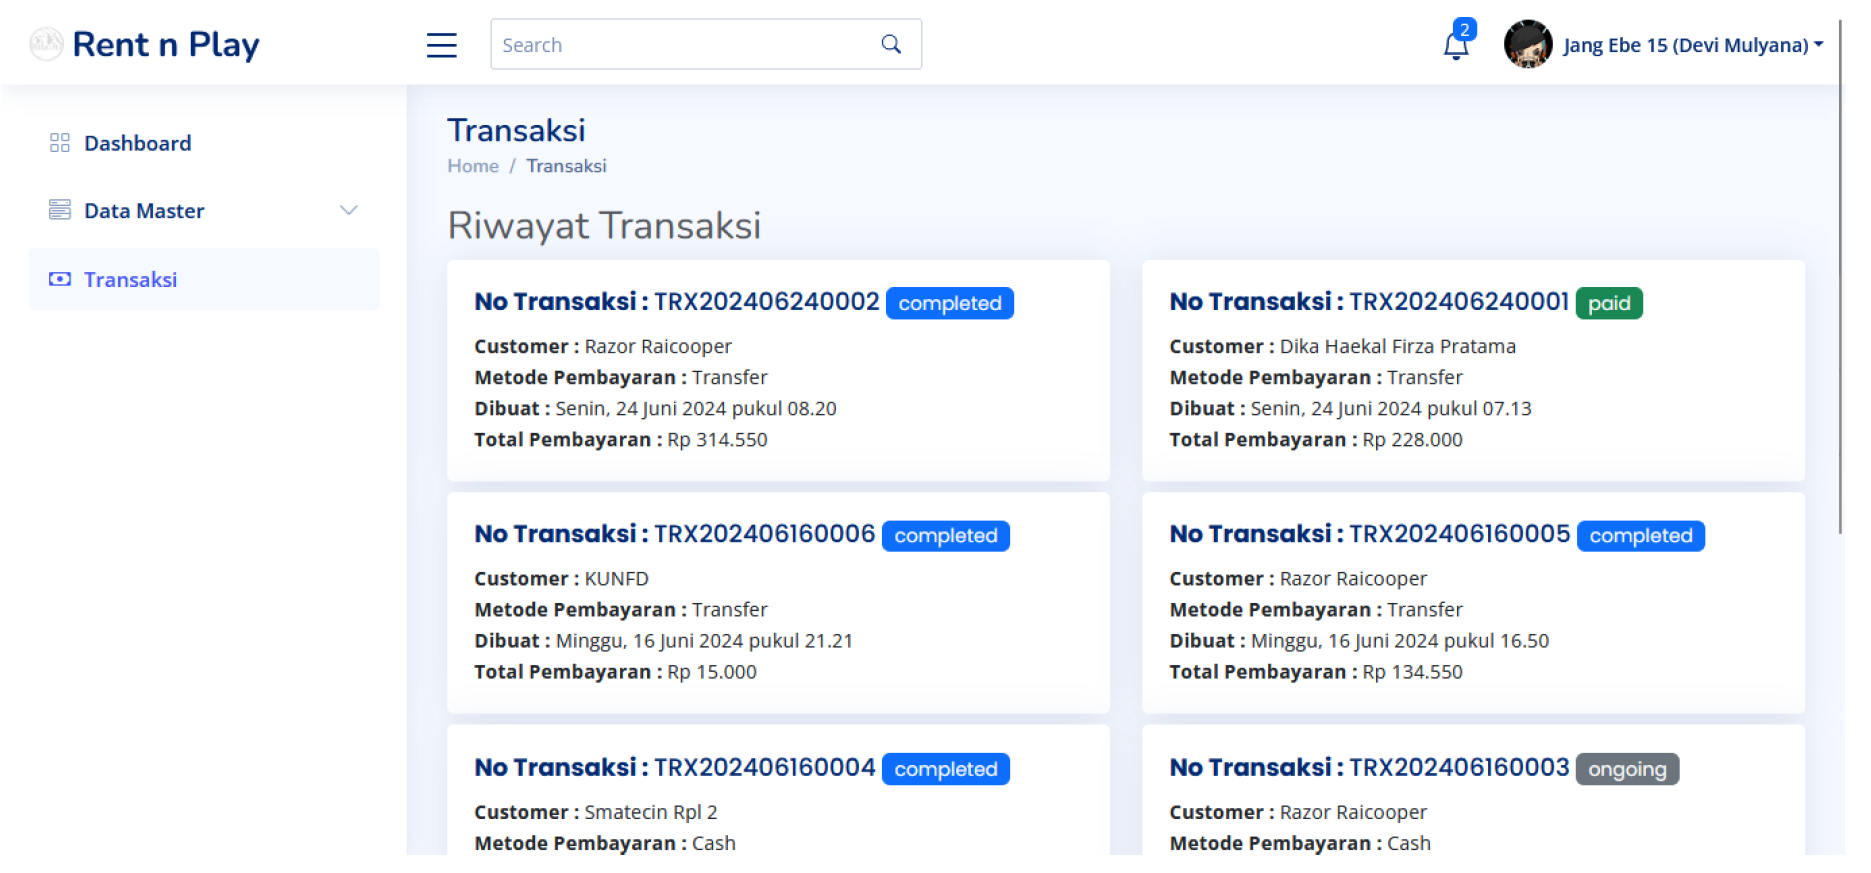Click the paid badge on TRX202406240001
1871x873 pixels.
(x=1608, y=303)
